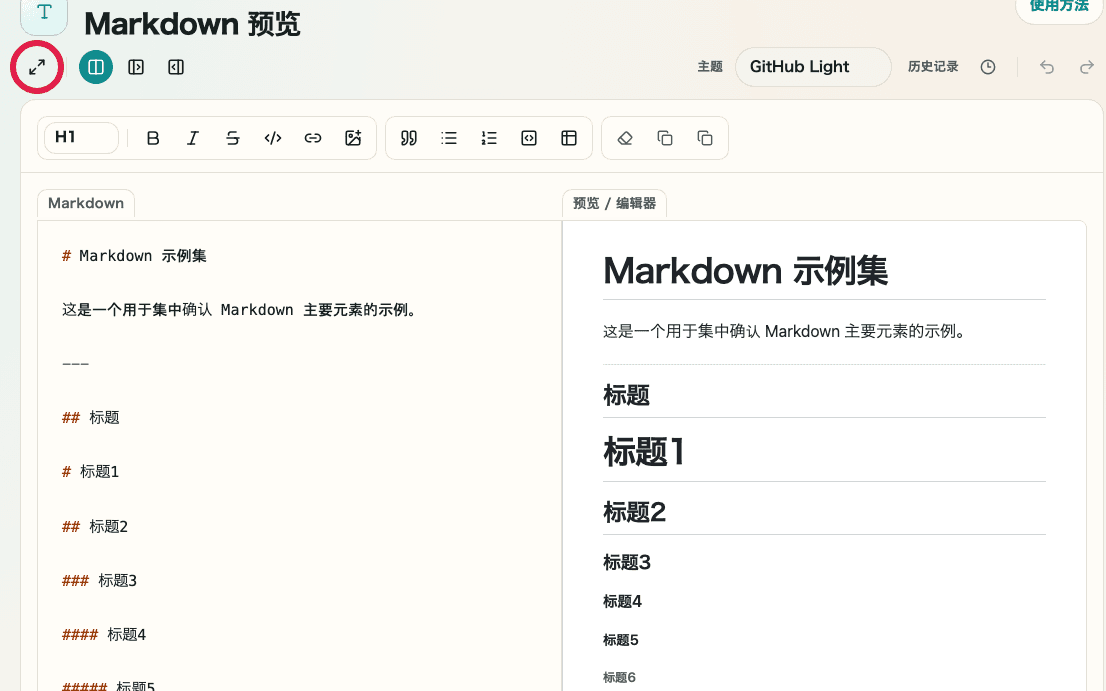Open the H1 heading level dropdown
This screenshot has width=1106, height=691.
80,138
